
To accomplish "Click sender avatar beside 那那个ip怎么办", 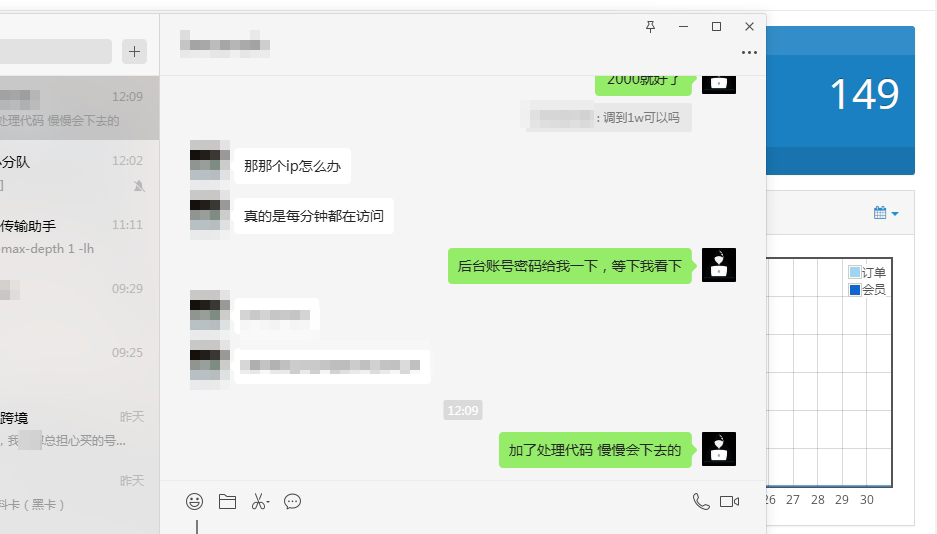I will coord(210,160).
